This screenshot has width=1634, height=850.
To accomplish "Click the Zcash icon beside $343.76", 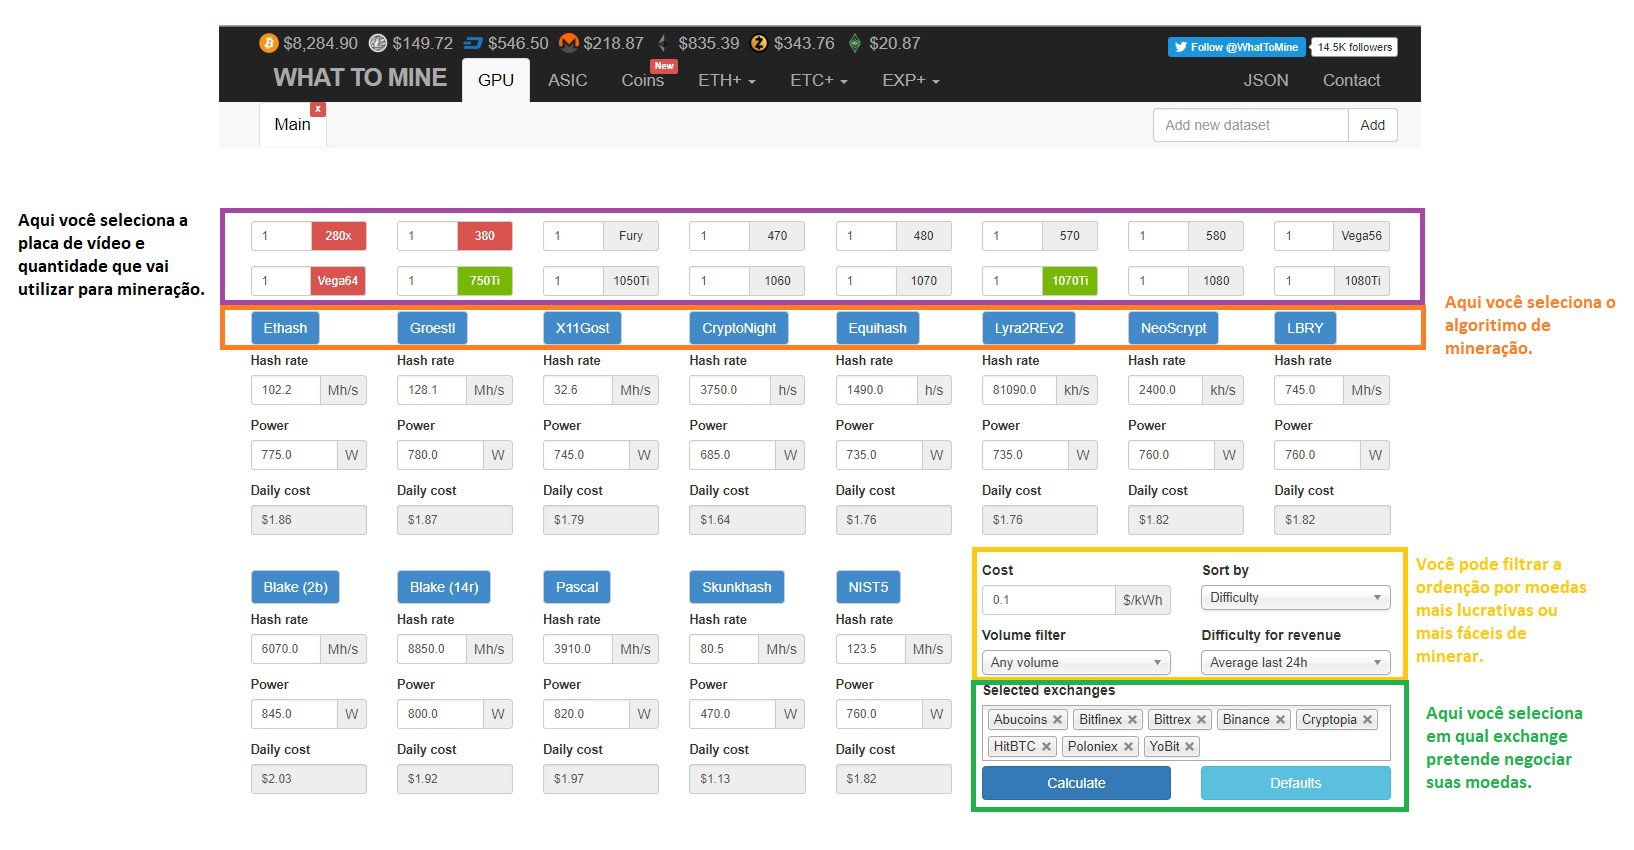I will click(759, 43).
